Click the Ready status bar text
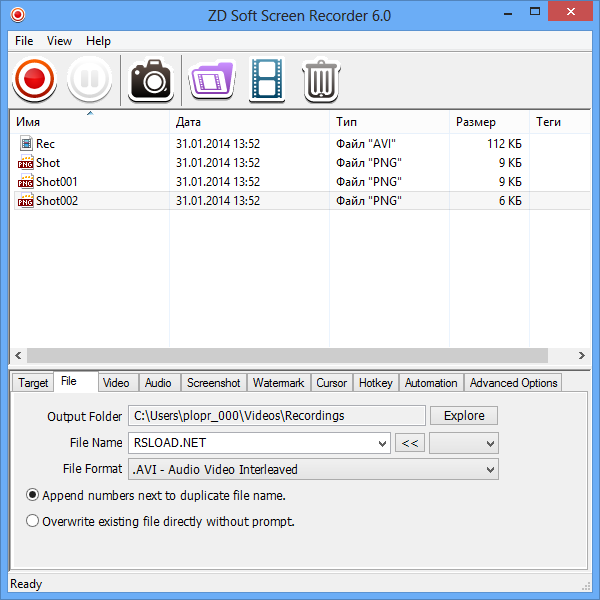Image resolution: width=600 pixels, height=600 pixels. (26, 584)
